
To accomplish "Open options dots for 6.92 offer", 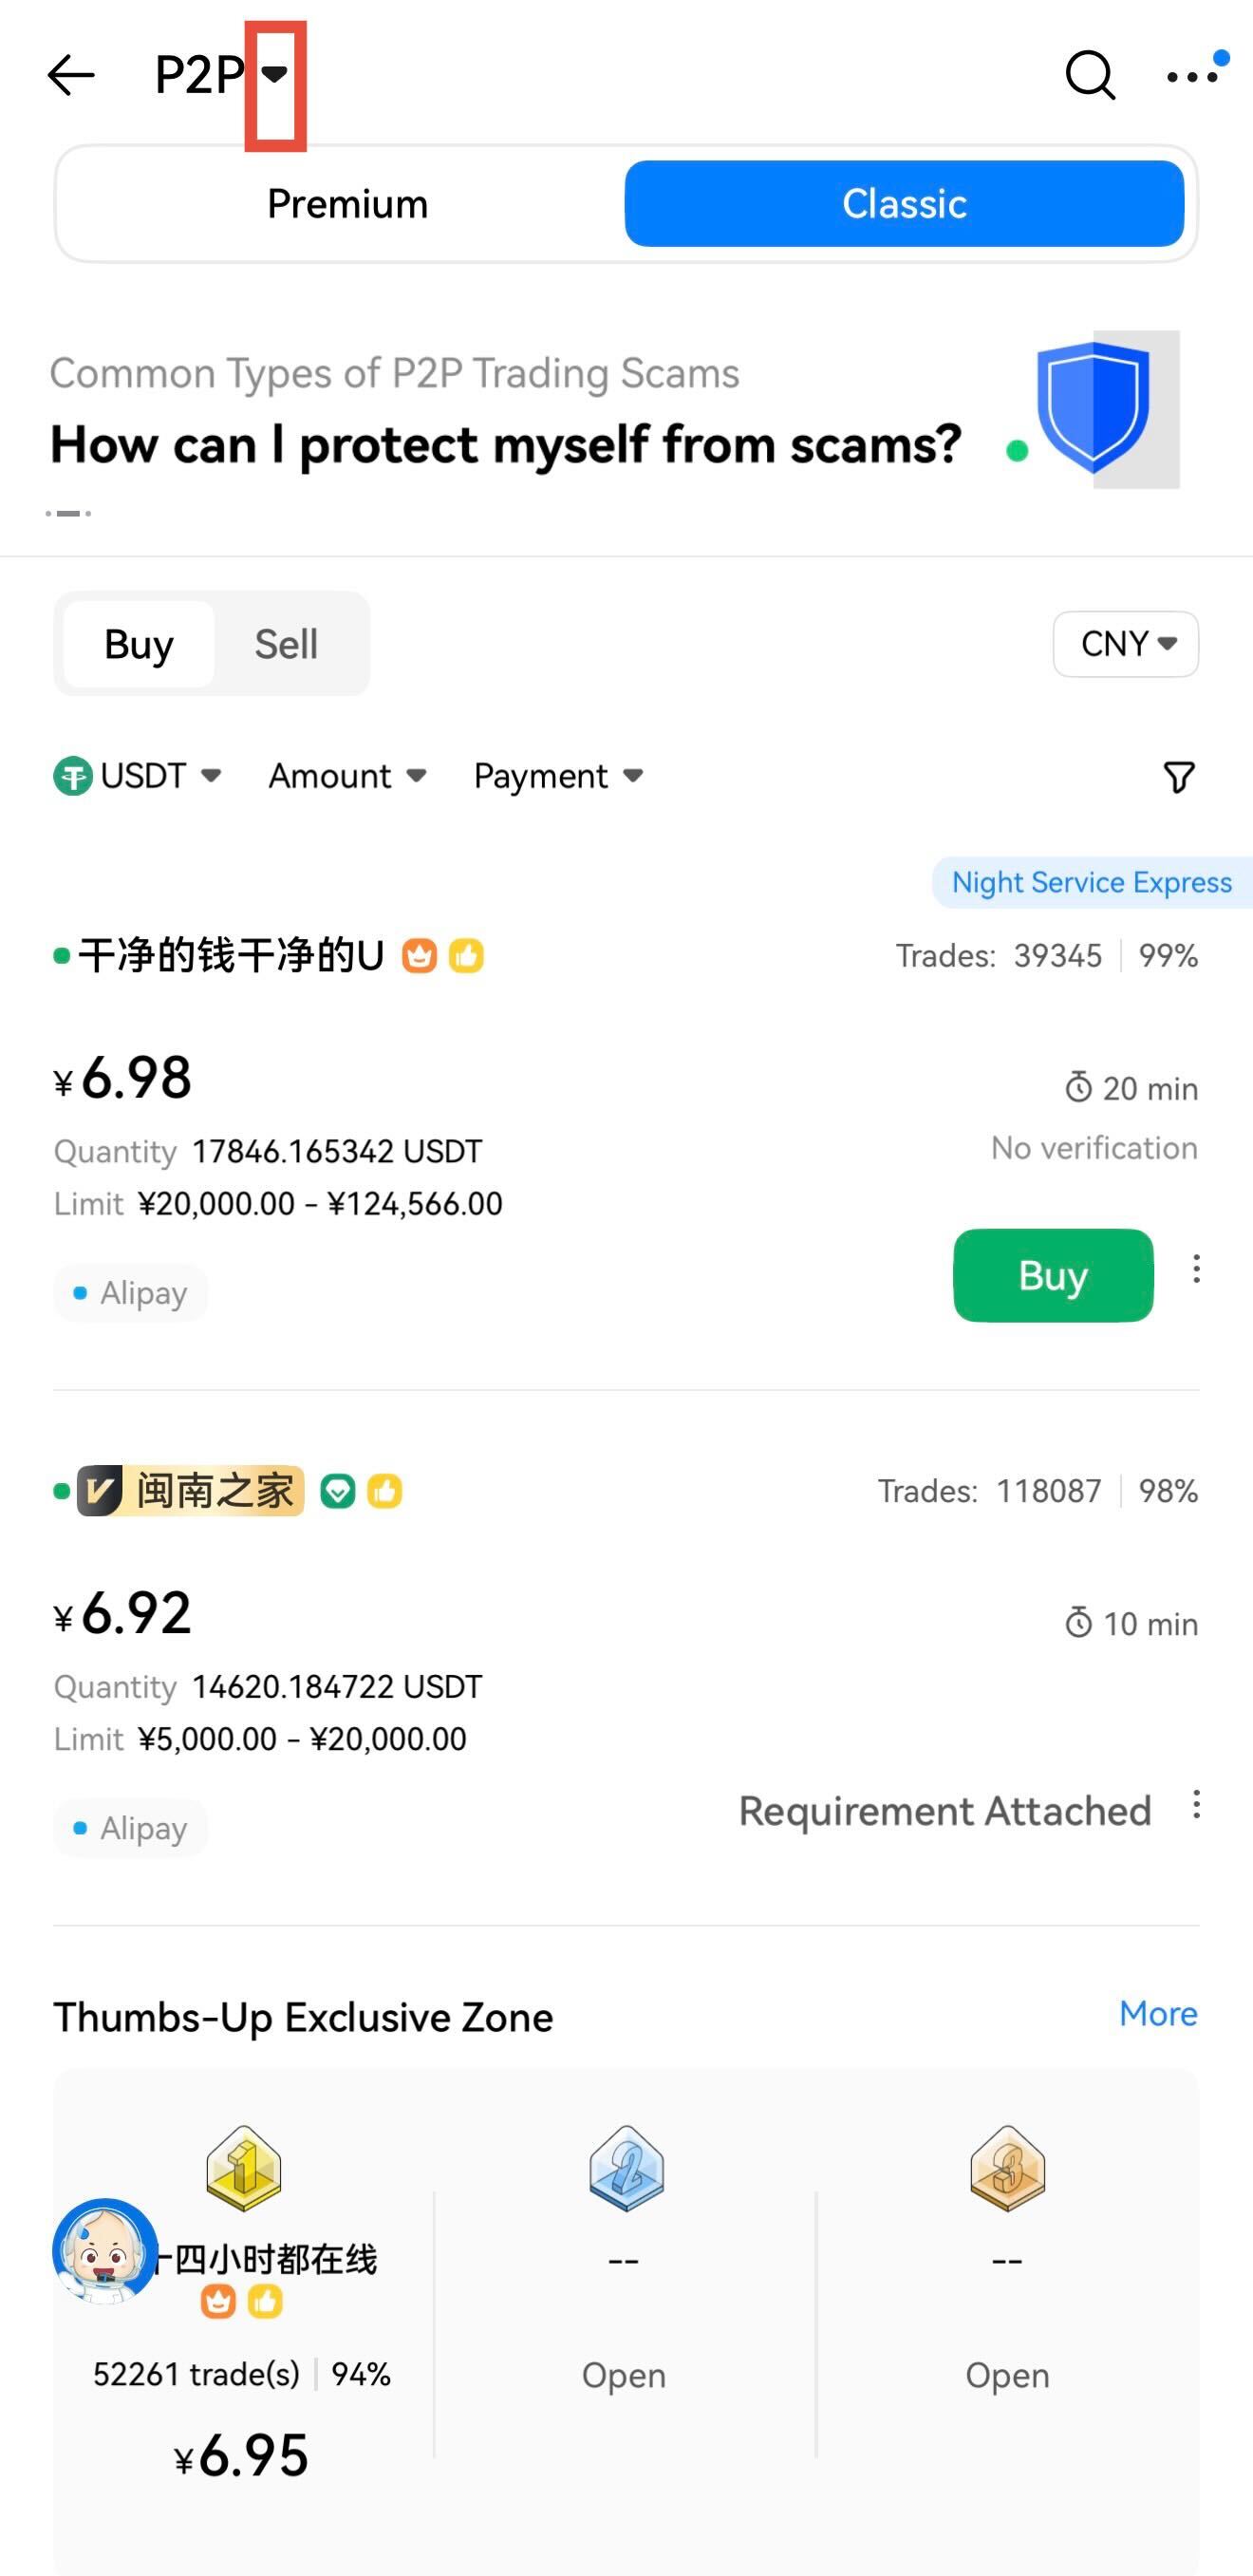I will pos(1196,1805).
